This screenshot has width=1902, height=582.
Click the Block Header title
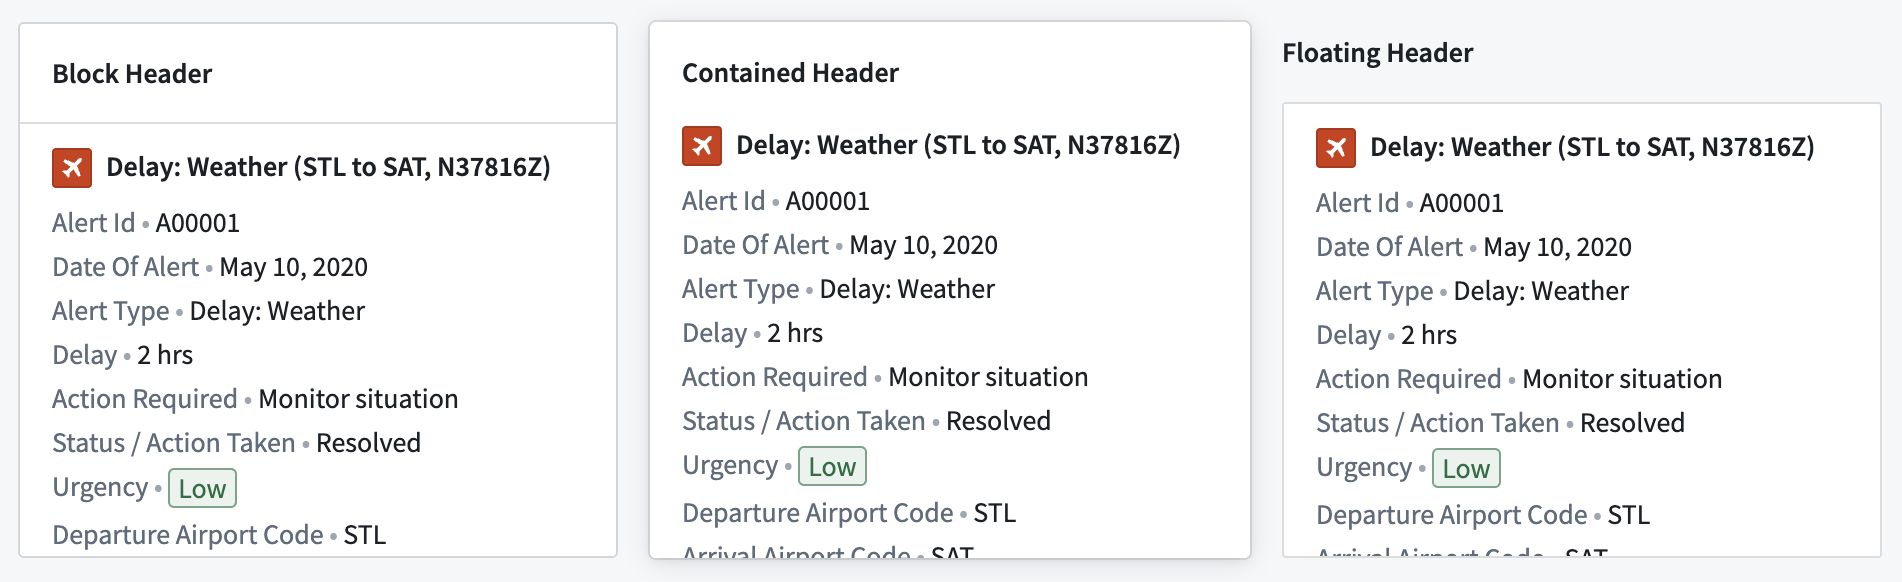pyautogui.click(x=132, y=74)
